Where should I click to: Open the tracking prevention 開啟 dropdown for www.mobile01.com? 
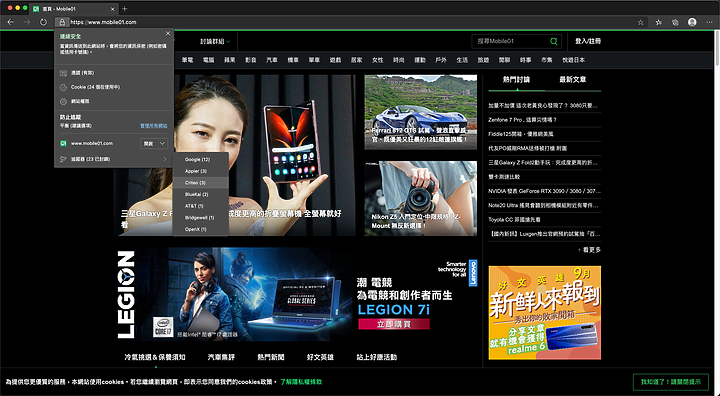[154, 144]
